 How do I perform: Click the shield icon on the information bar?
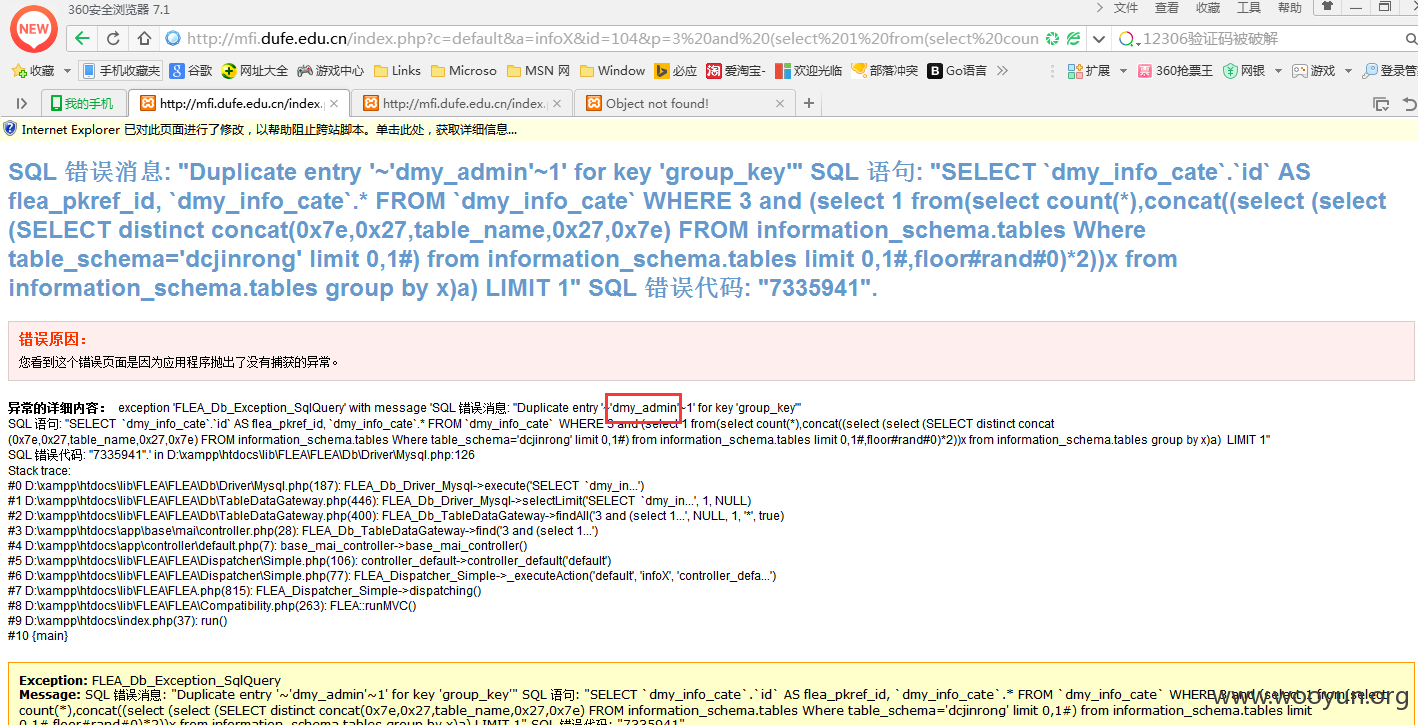click(x=10, y=129)
